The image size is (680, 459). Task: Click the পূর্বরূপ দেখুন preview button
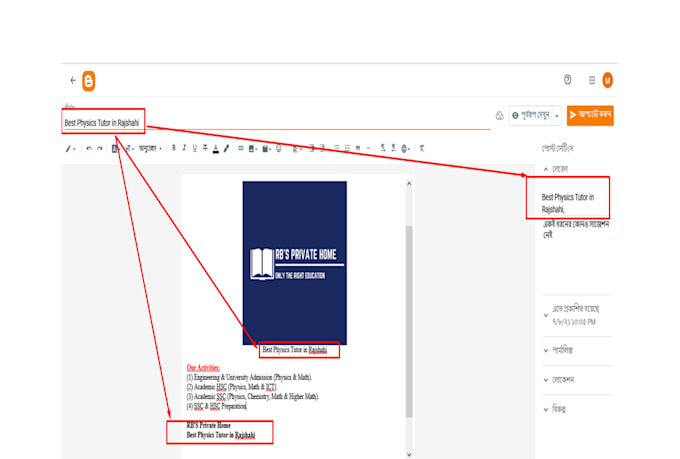coord(531,115)
